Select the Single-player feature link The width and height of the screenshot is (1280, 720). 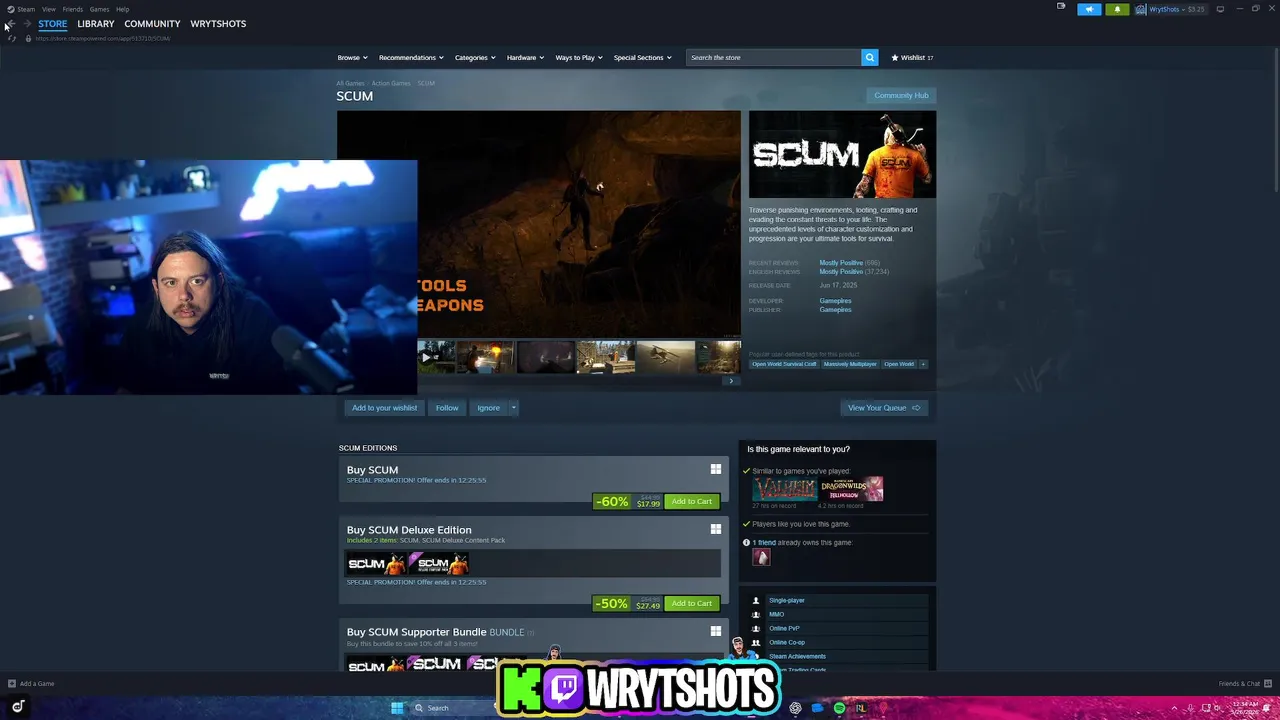(786, 600)
